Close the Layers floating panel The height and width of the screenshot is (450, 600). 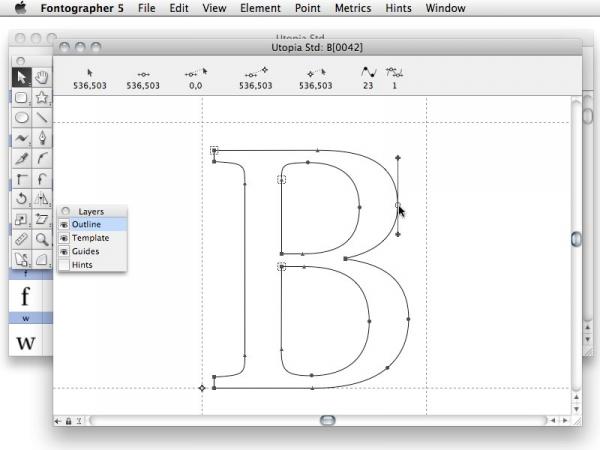(66, 211)
